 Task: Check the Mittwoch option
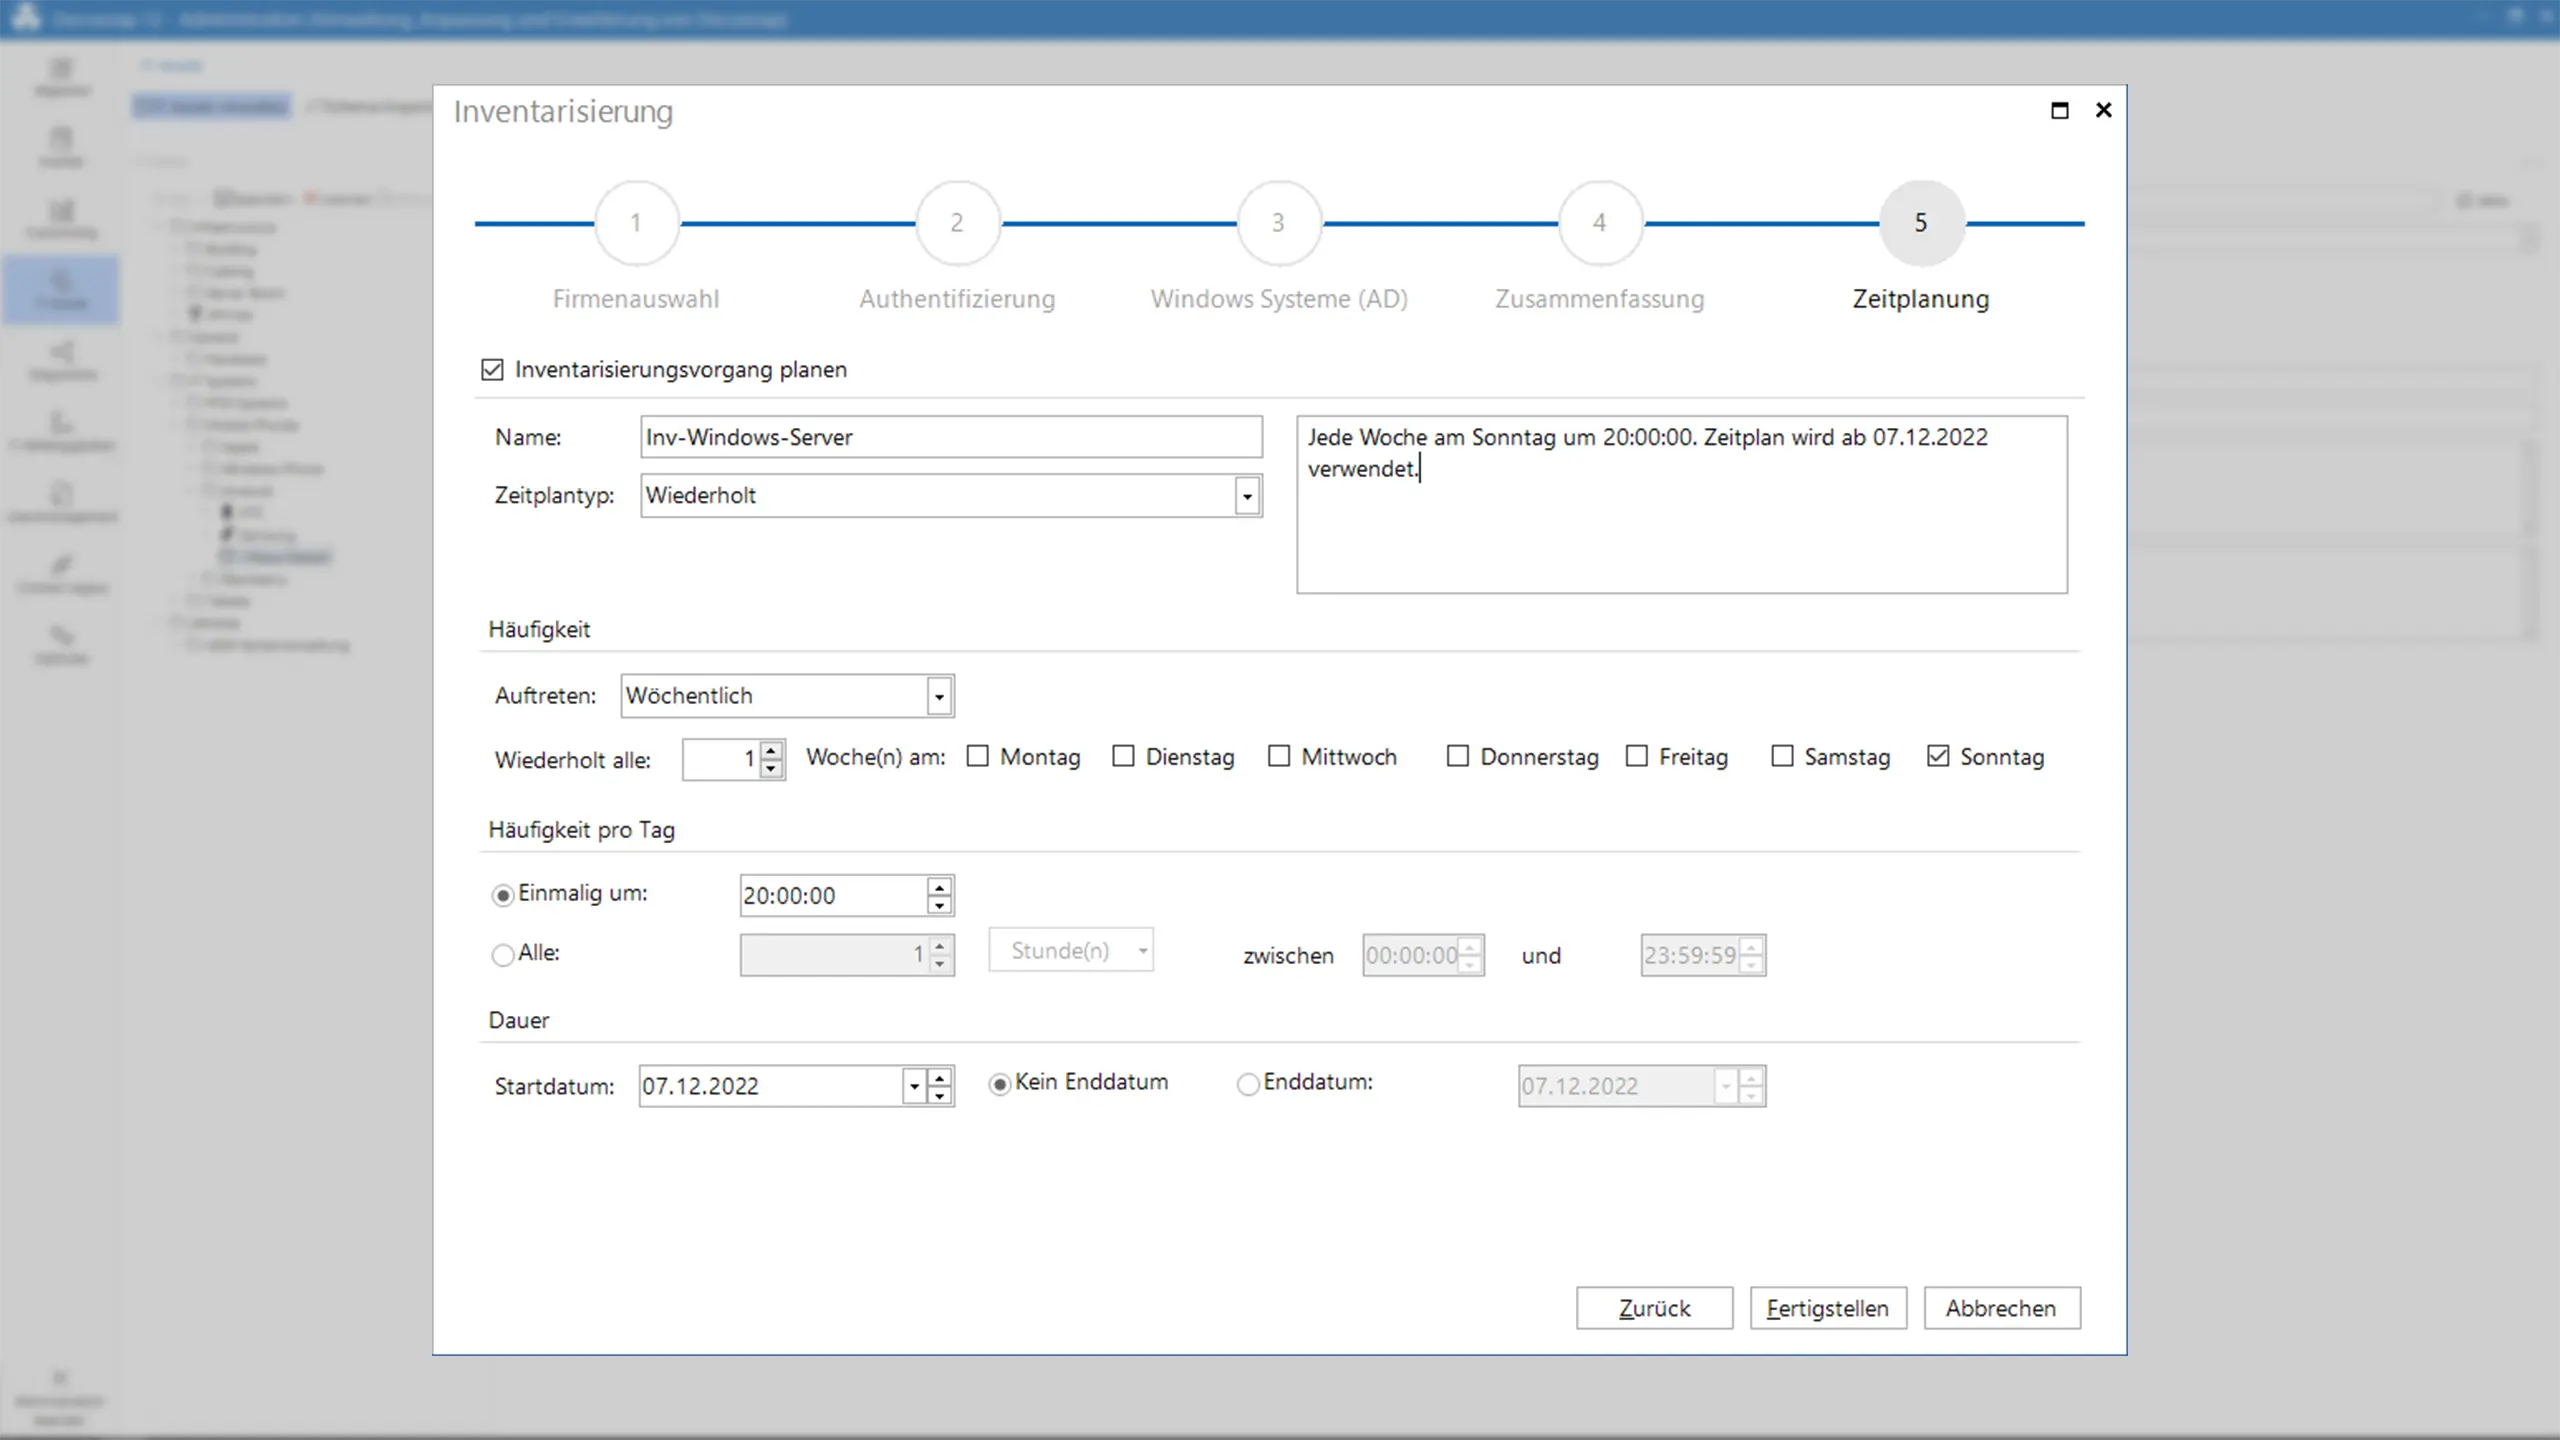tap(1279, 757)
